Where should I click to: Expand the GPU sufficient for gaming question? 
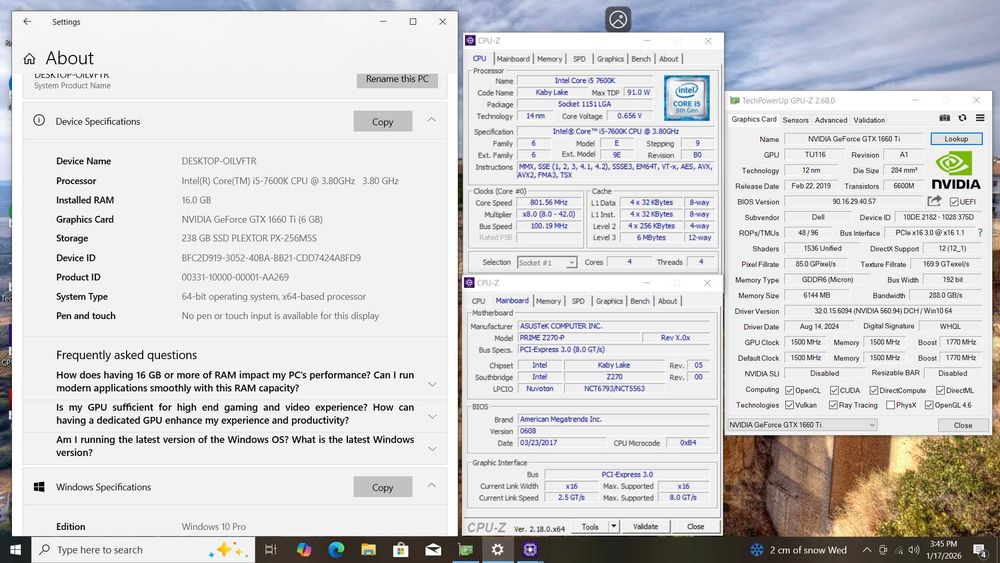pyautogui.click(x=432, y=416)
